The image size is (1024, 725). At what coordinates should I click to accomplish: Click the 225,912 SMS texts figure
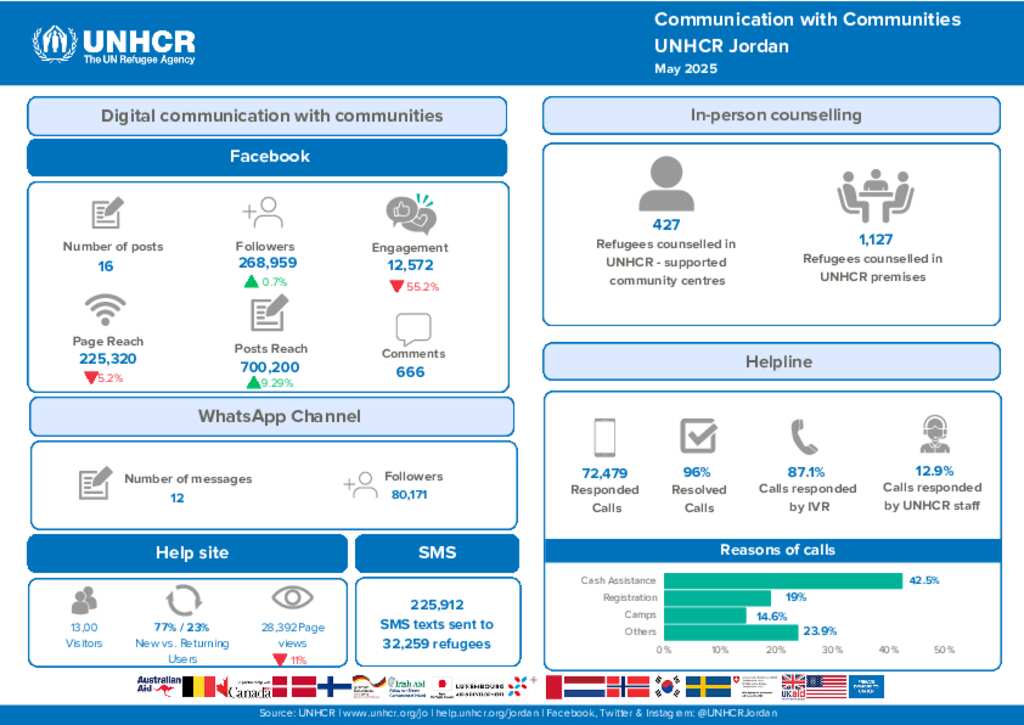[437, 605]
